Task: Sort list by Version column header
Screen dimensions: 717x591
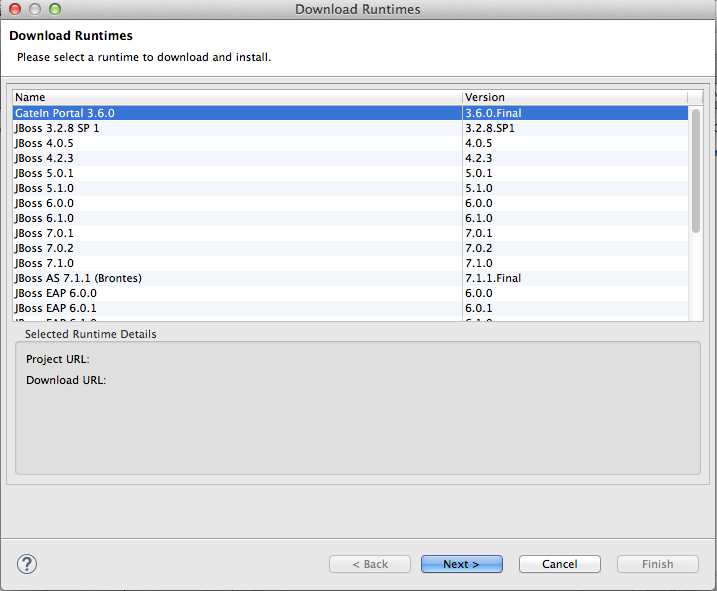Action: [575, 97]
